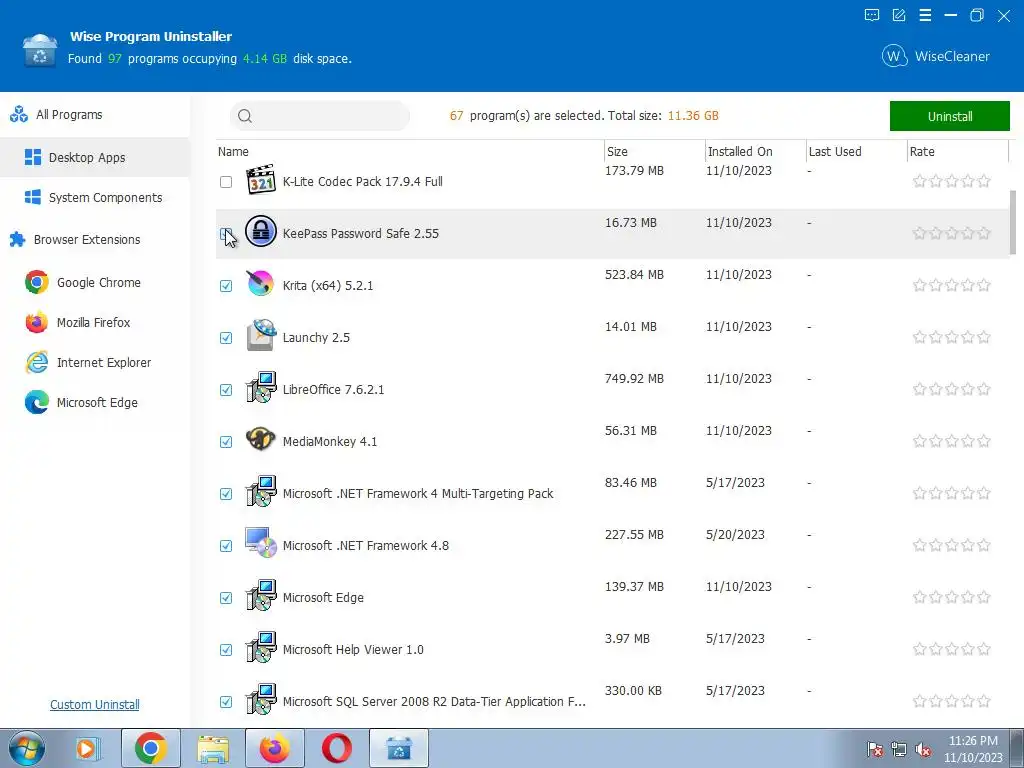Screen dimensions: 1024x768
Task: Click the program list vertical scrollbar
Action: pyautogui.click(x=1012, y=222)
